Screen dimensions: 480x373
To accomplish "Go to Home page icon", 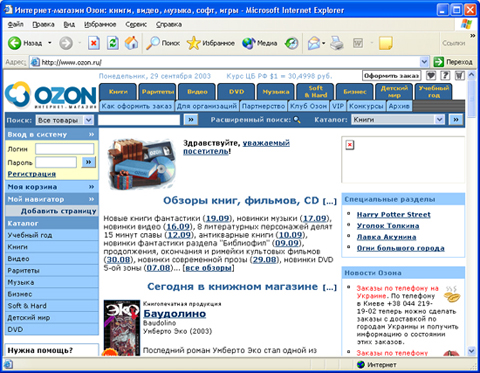I will click(x=131, y=43).
